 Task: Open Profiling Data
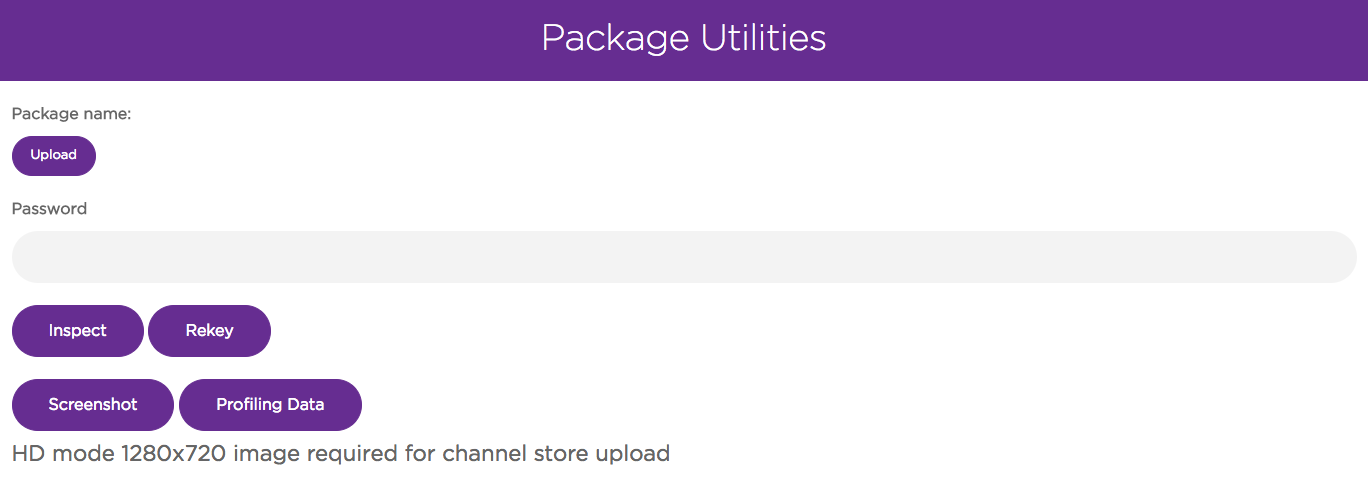(270, 405)
